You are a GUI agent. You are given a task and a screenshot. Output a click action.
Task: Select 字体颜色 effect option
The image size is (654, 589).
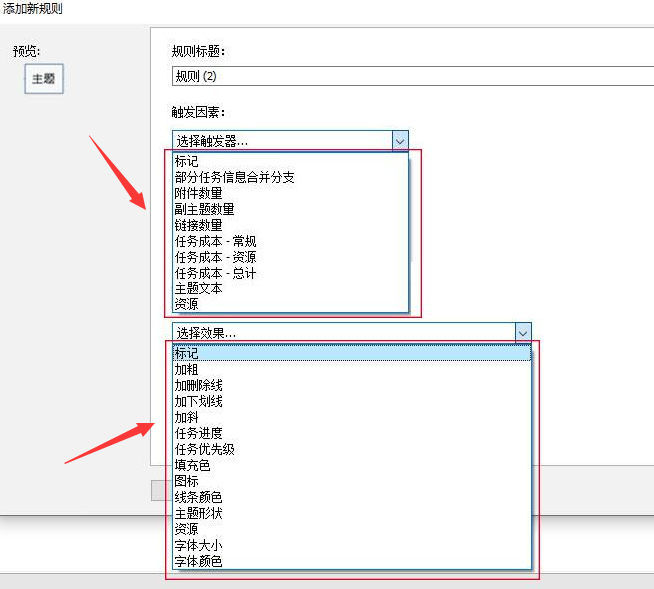tap(352, 561)
